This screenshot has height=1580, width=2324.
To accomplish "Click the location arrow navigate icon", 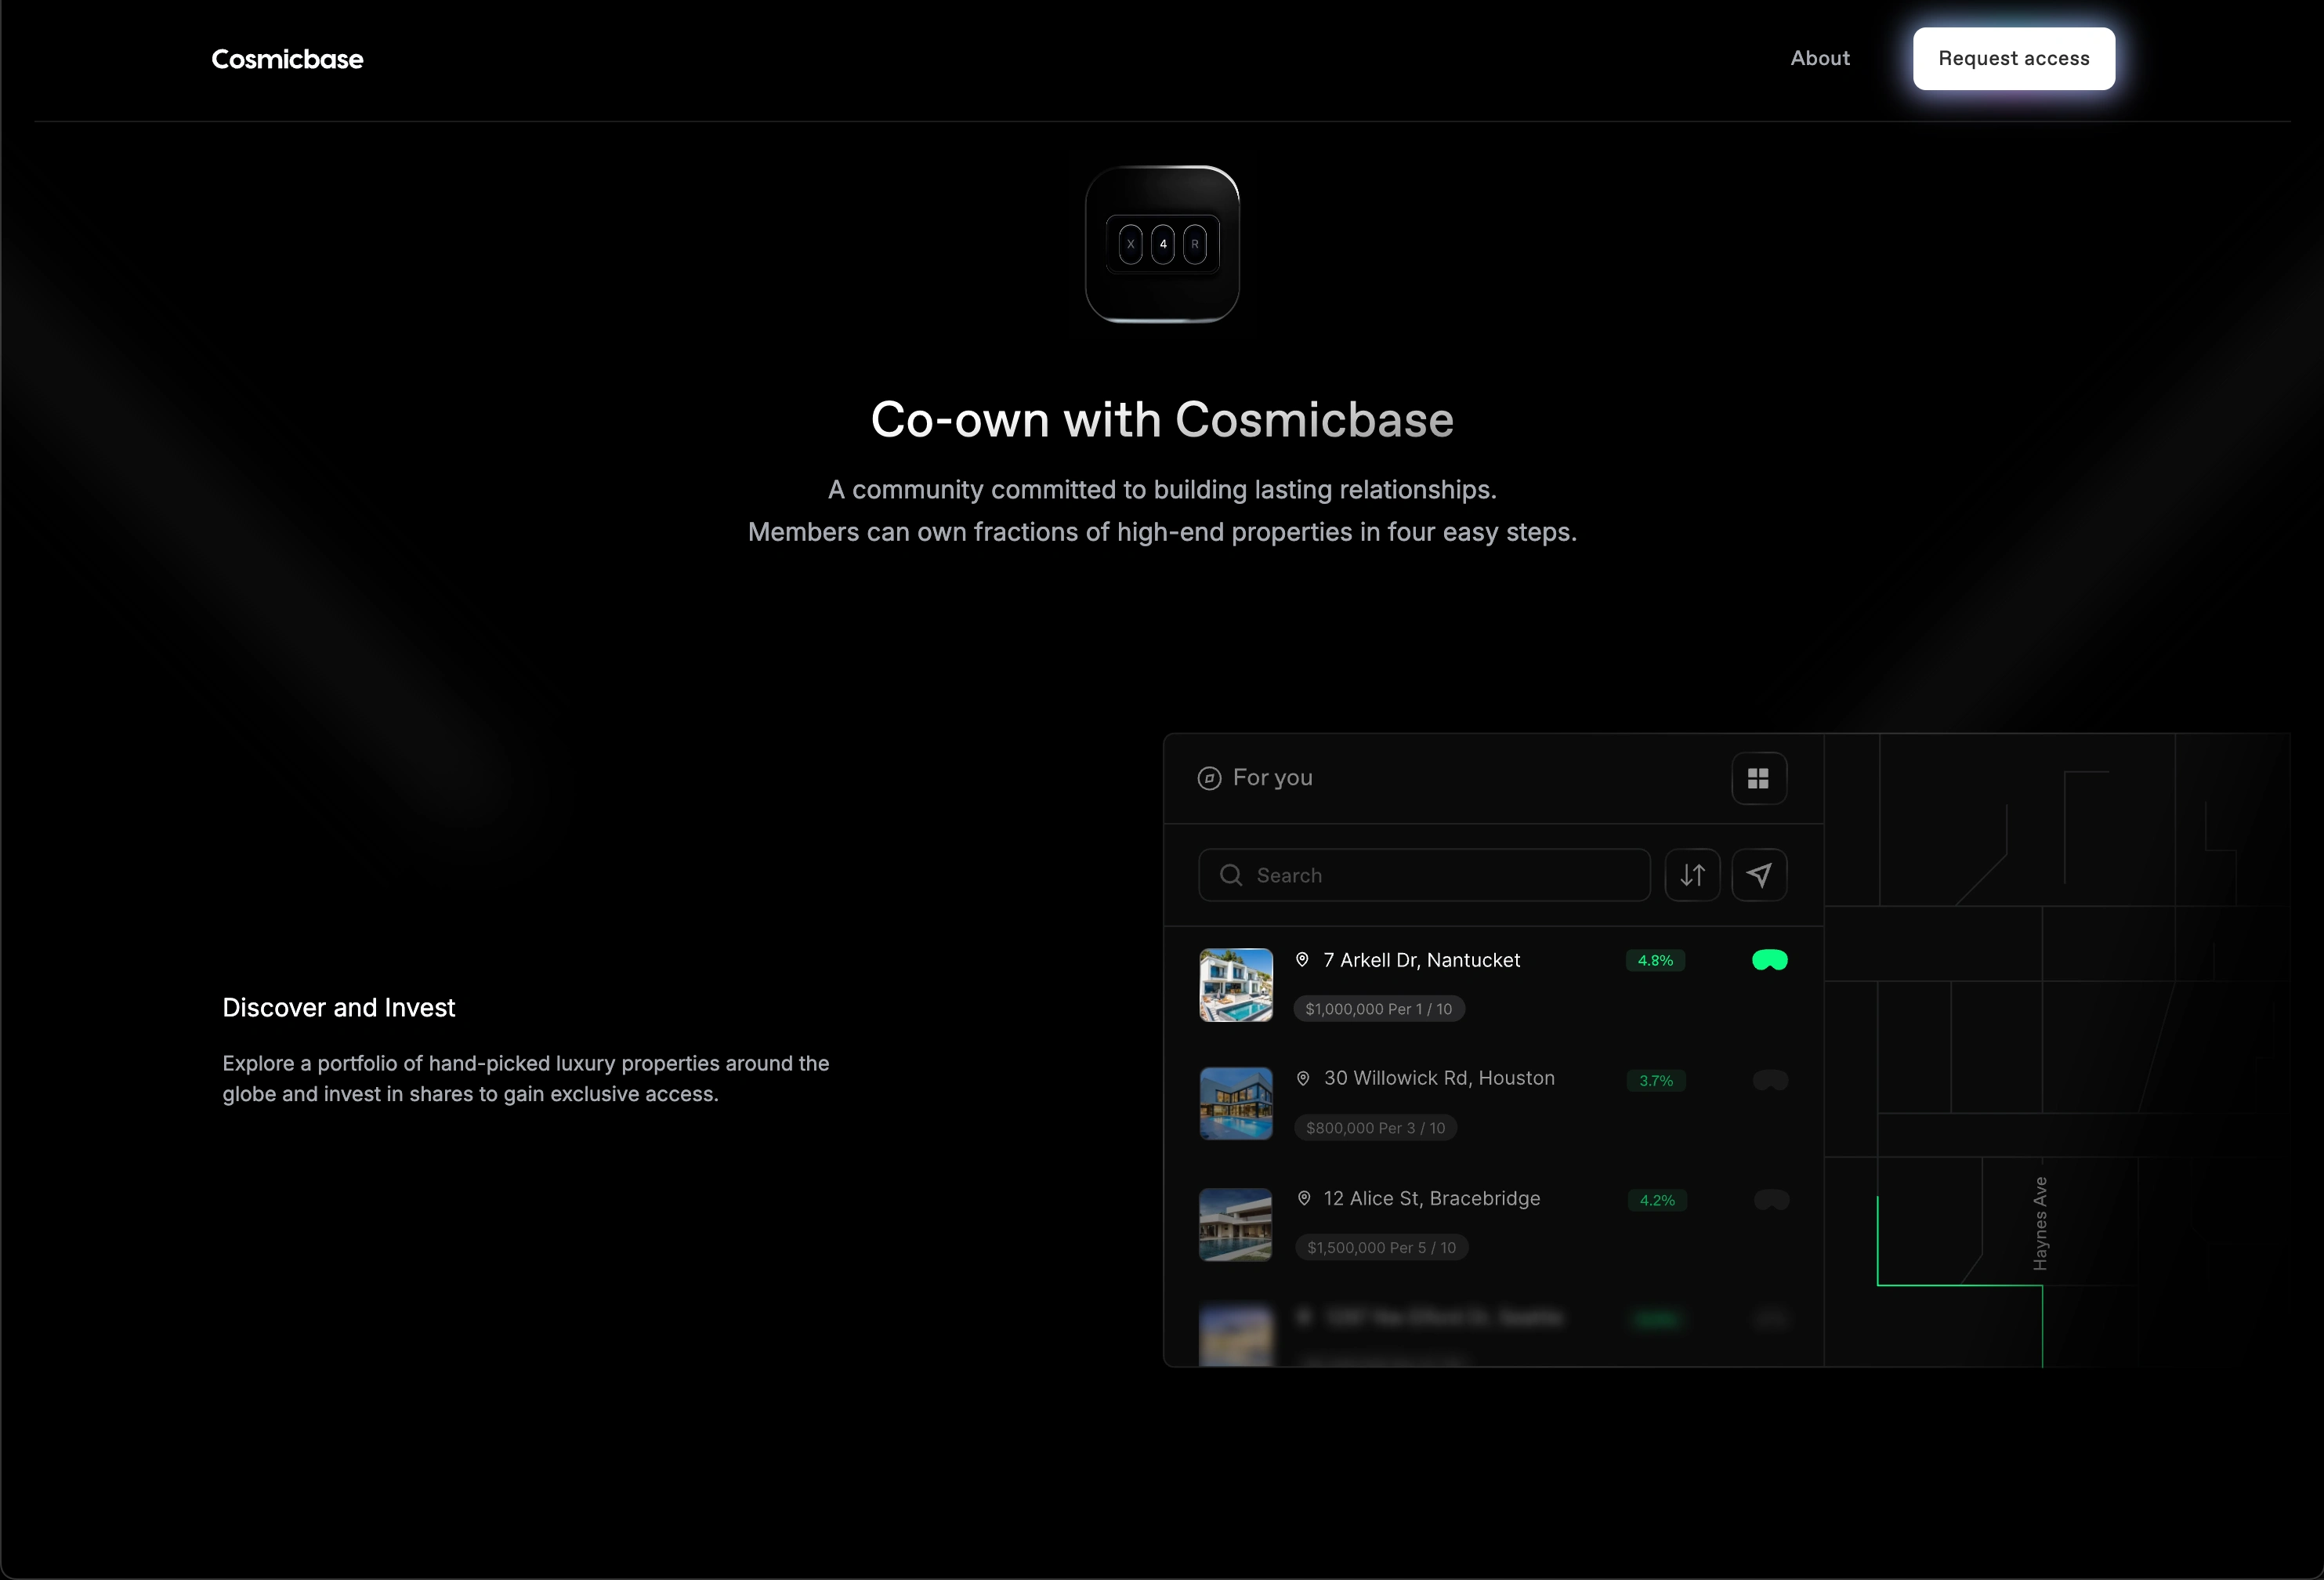I will (x=1759, y=875).
